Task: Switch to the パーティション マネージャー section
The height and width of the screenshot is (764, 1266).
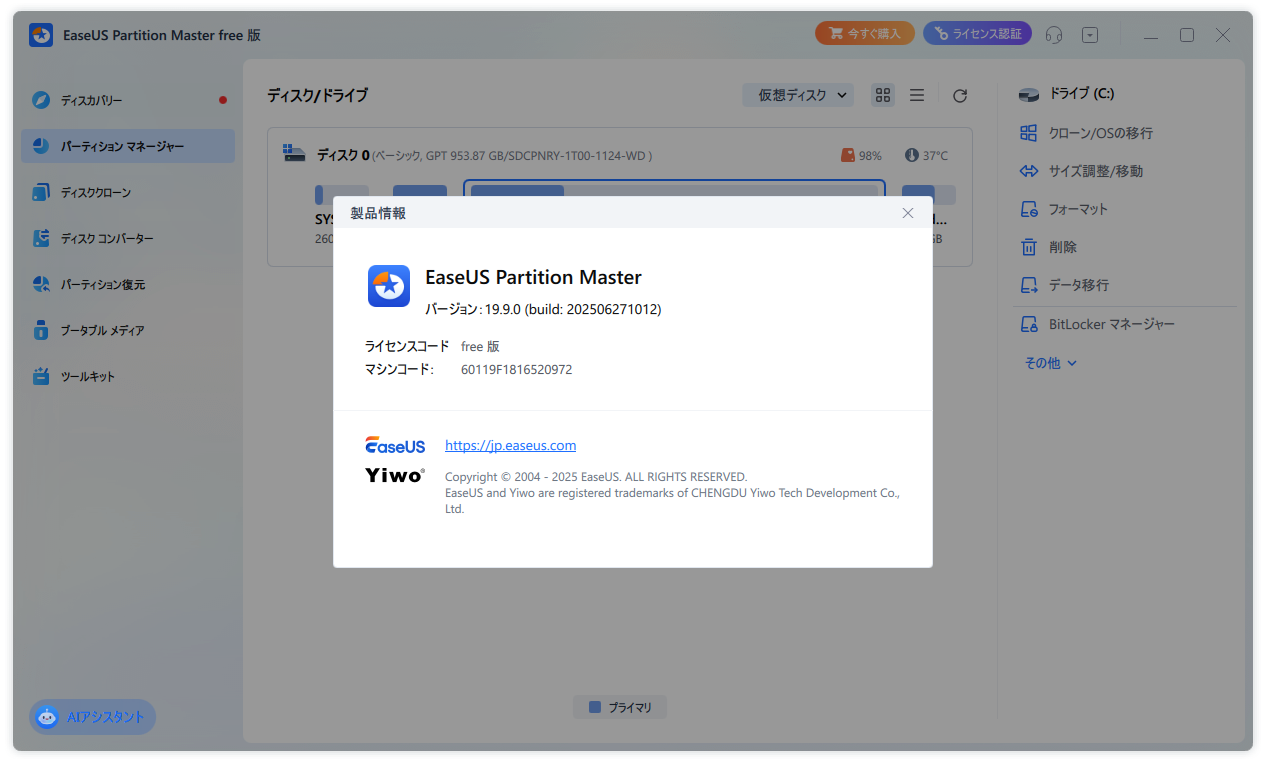Action: click(x=113, y=146)
